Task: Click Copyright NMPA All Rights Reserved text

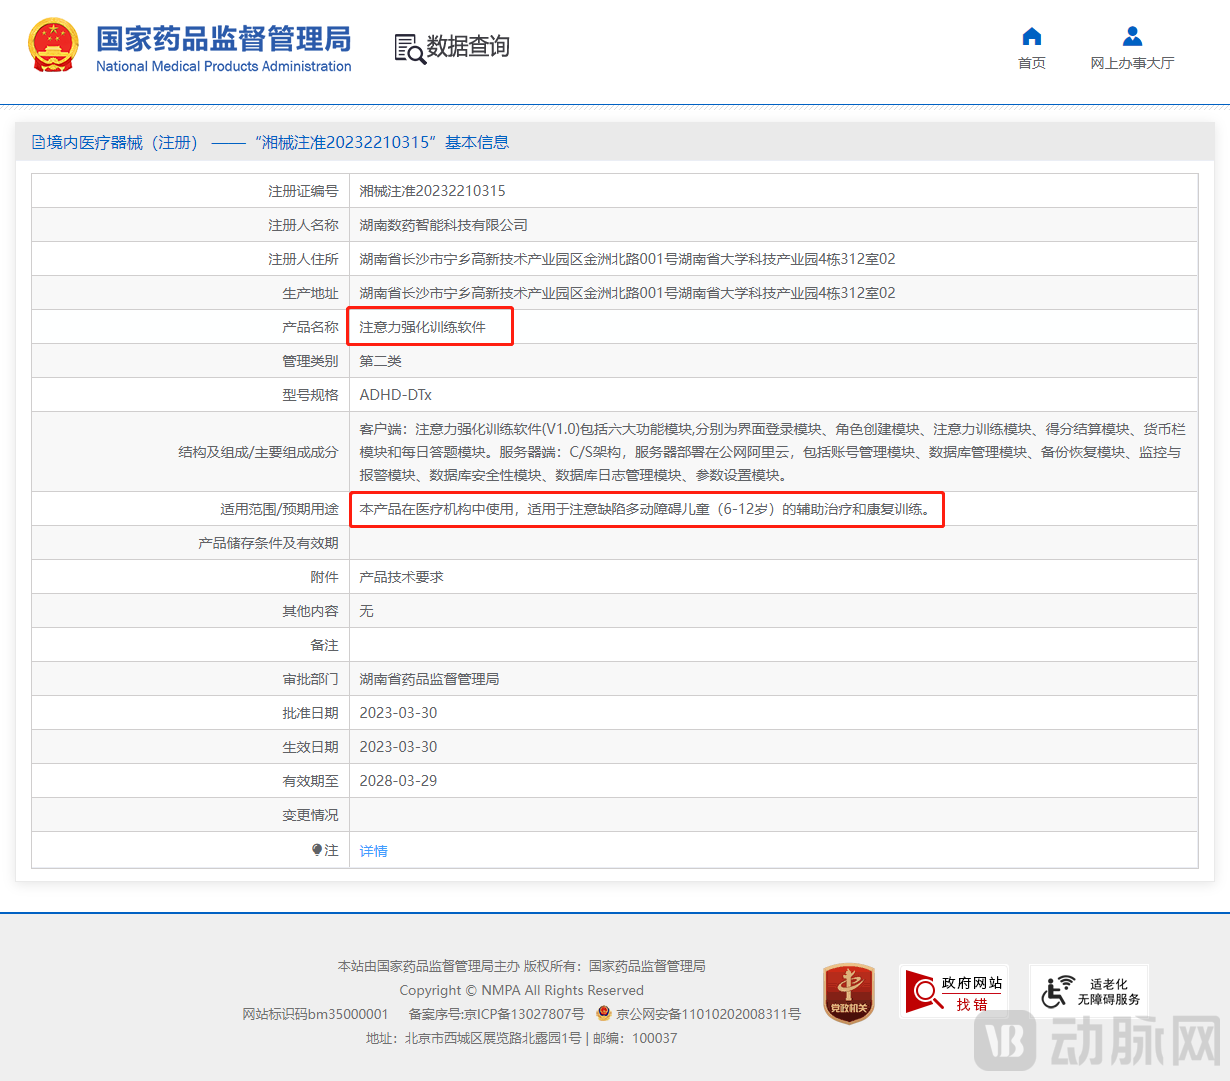Action: [521, 990]
